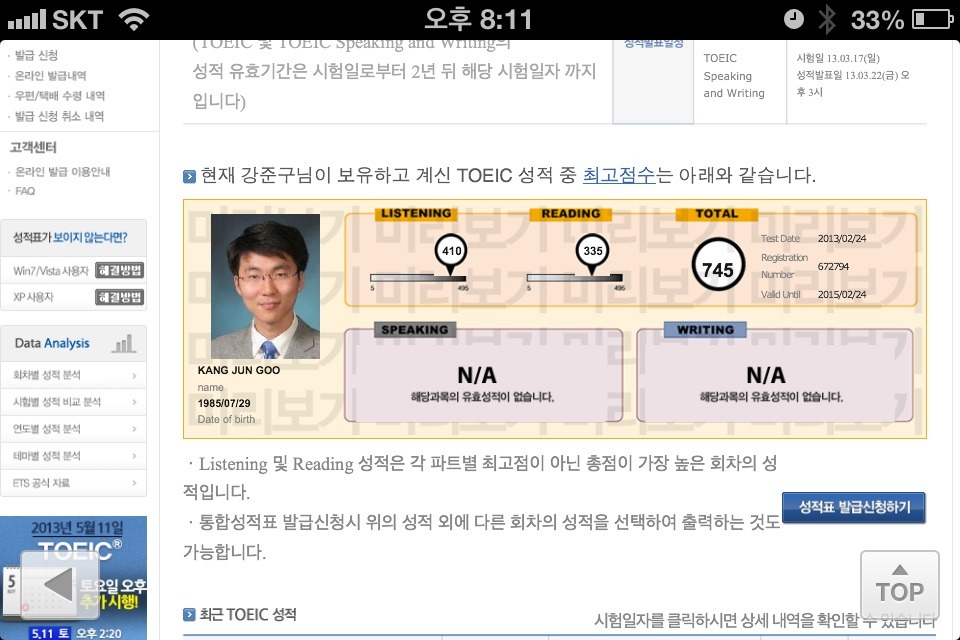
Task: Tap the clock alarm status icon
Action: click(x=793, y=19)
